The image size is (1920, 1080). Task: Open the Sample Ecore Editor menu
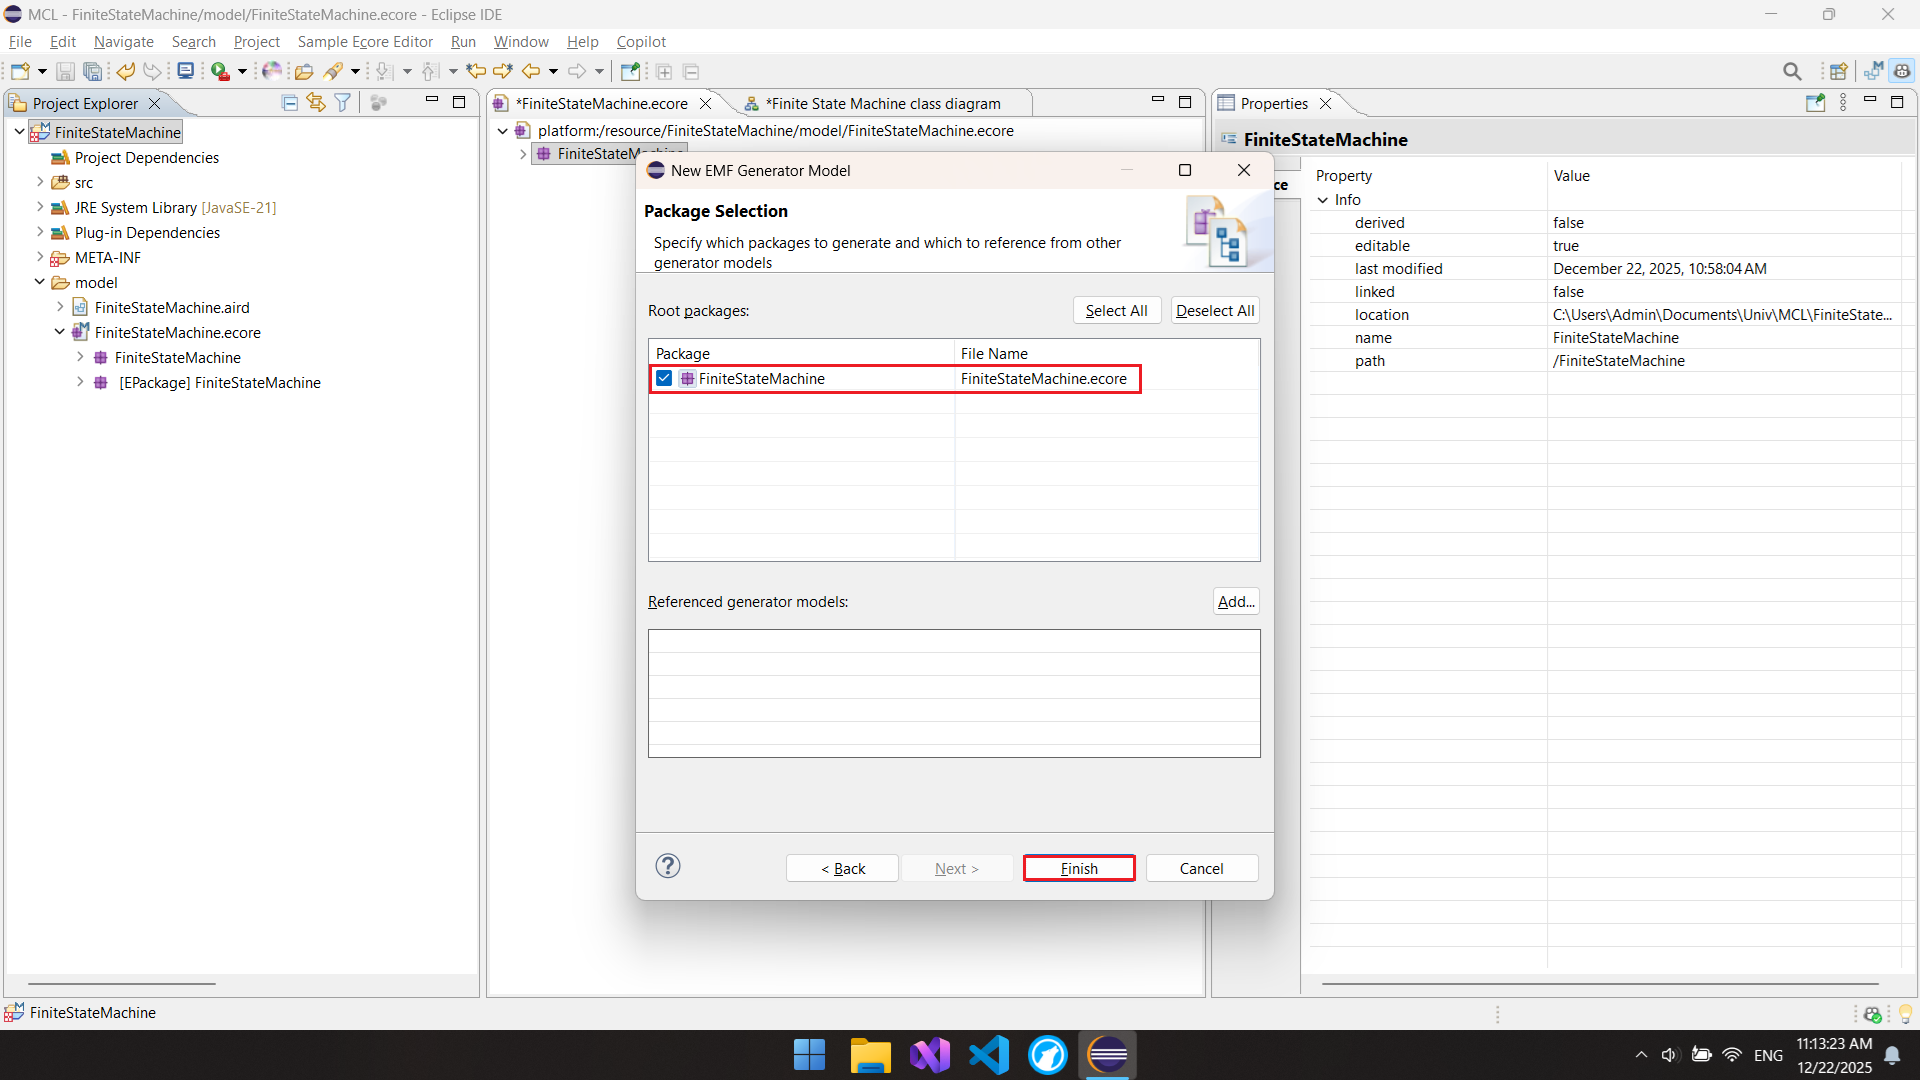(x=365, y=42)
